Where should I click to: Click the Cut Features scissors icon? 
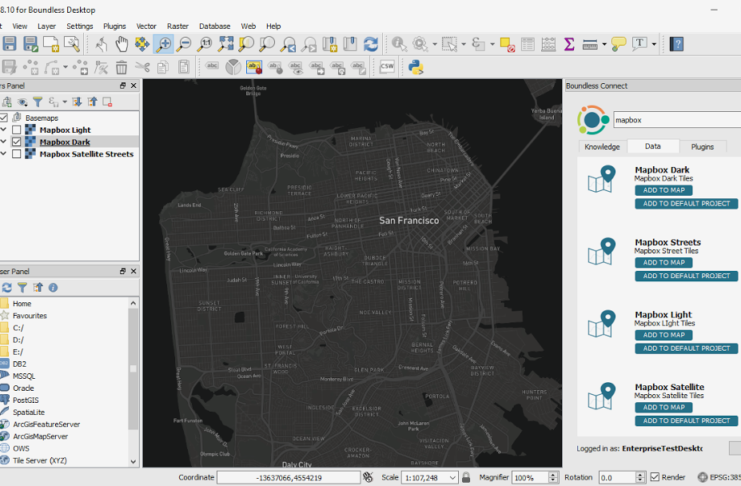click(x=142, y=67)
